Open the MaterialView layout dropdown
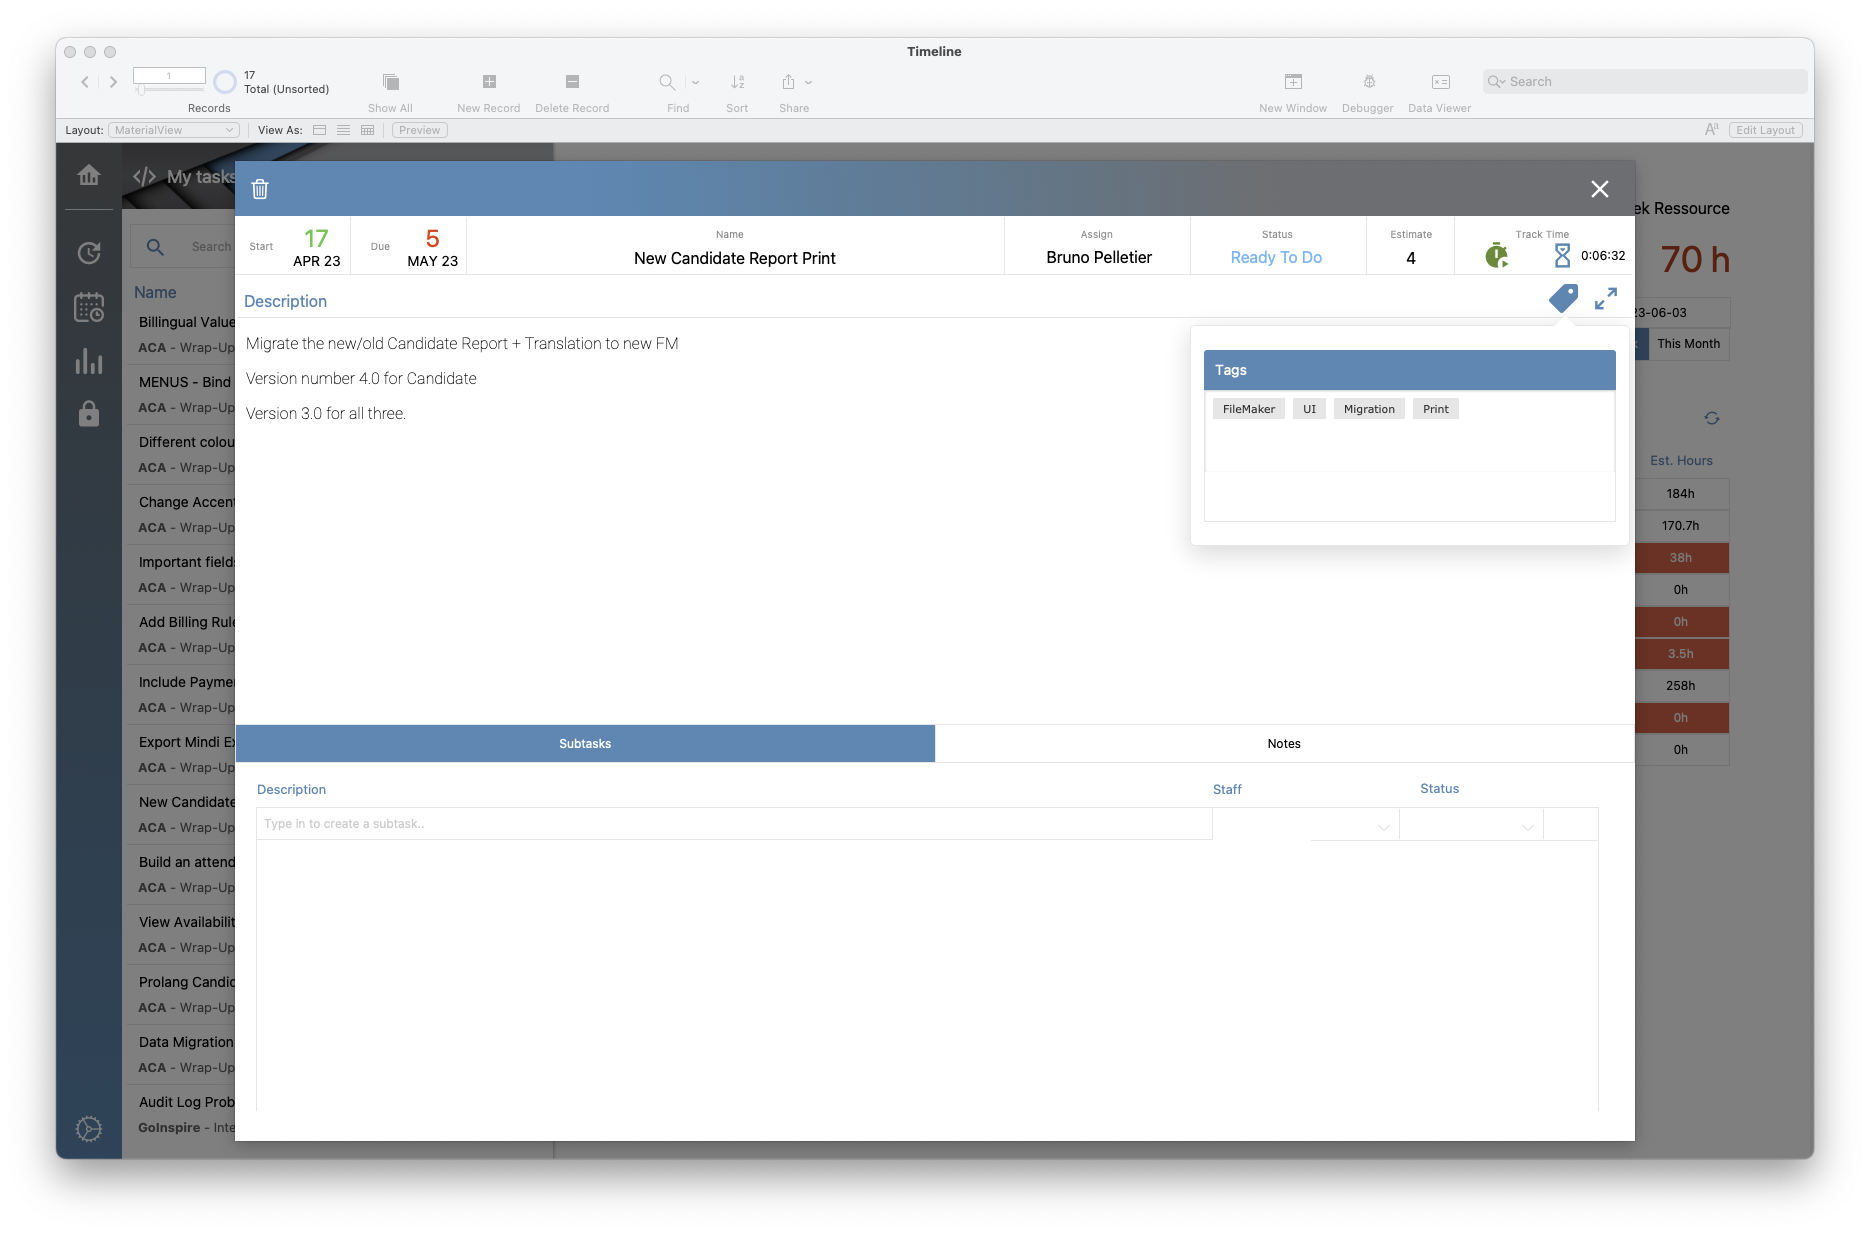1870x1233 pixels. coord(173,129)
